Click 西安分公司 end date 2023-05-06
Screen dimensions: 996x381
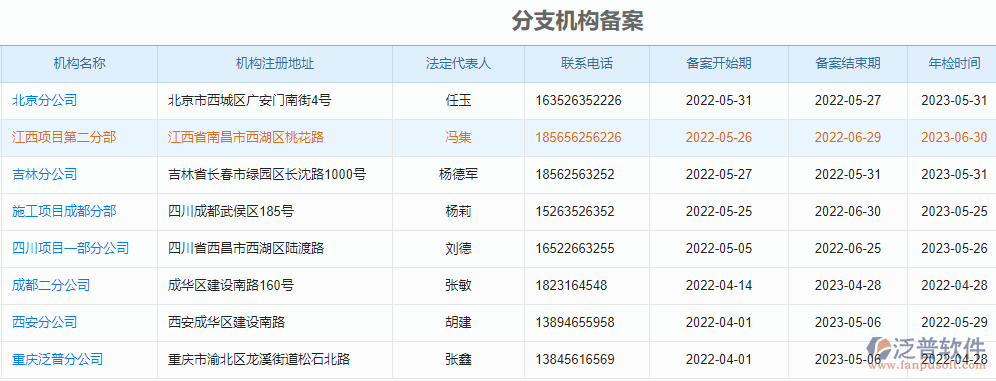pyautogui.click(x=848, y=322)
